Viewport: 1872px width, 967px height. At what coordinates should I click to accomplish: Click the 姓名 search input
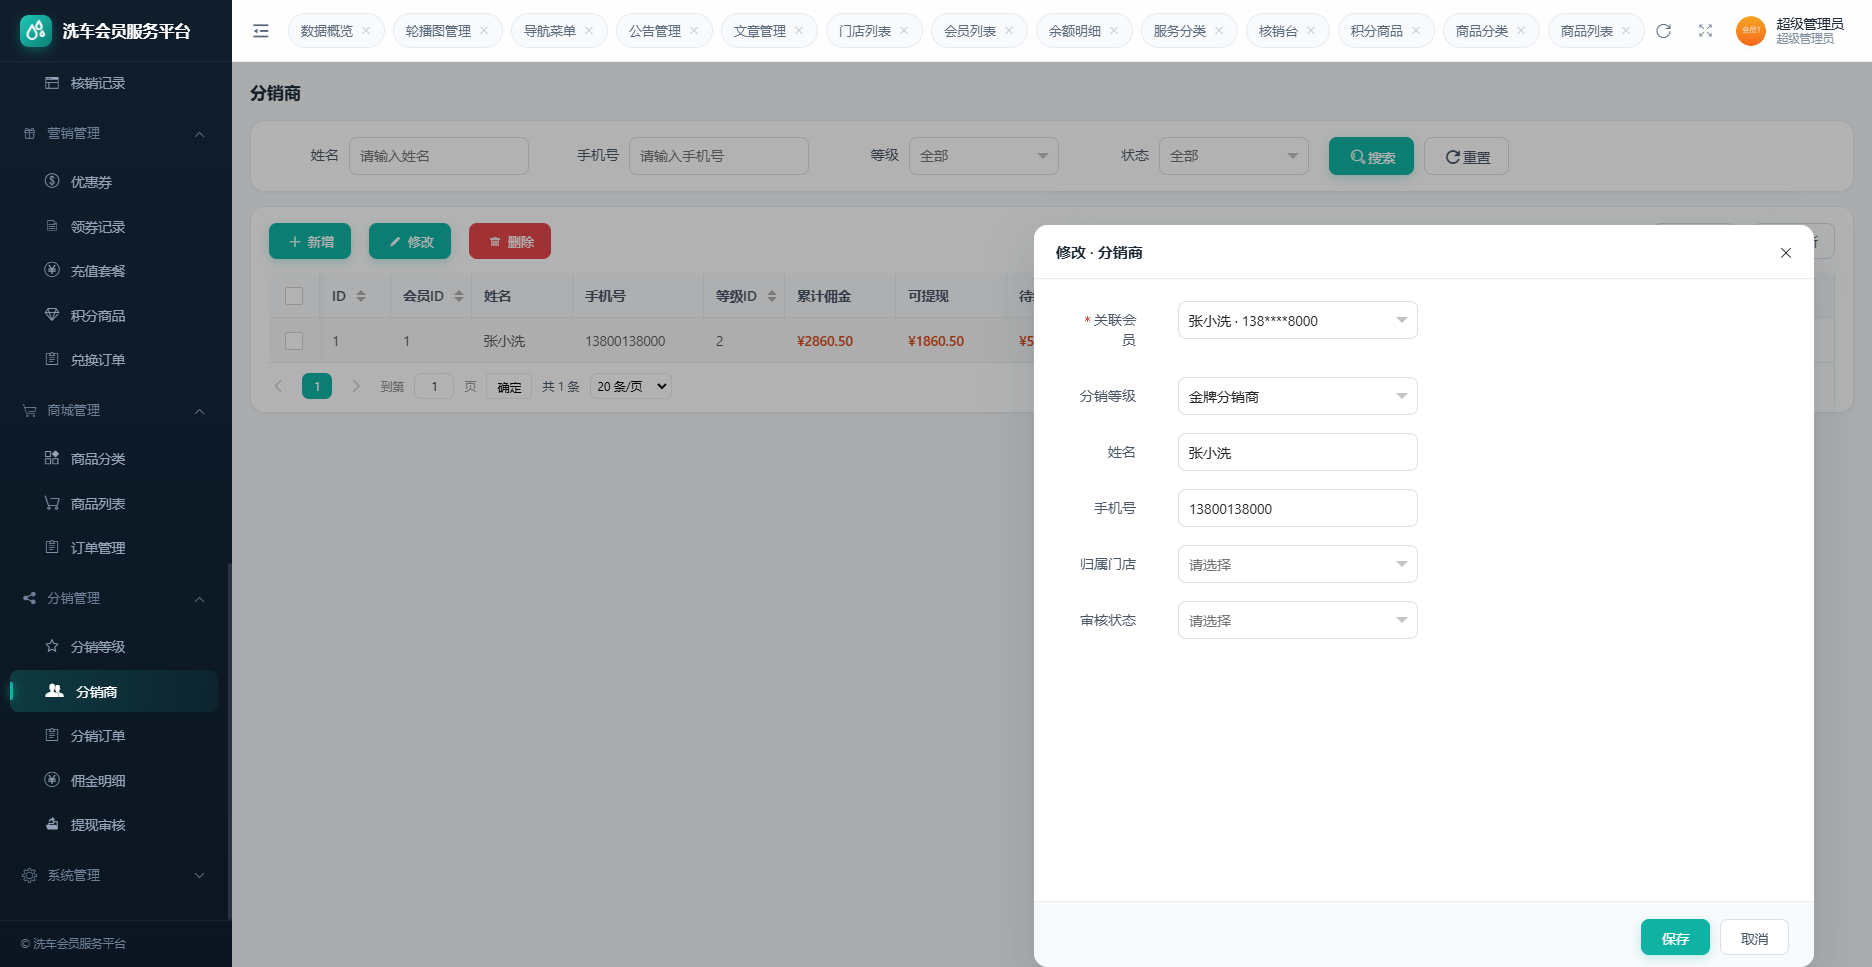(439, 156)
